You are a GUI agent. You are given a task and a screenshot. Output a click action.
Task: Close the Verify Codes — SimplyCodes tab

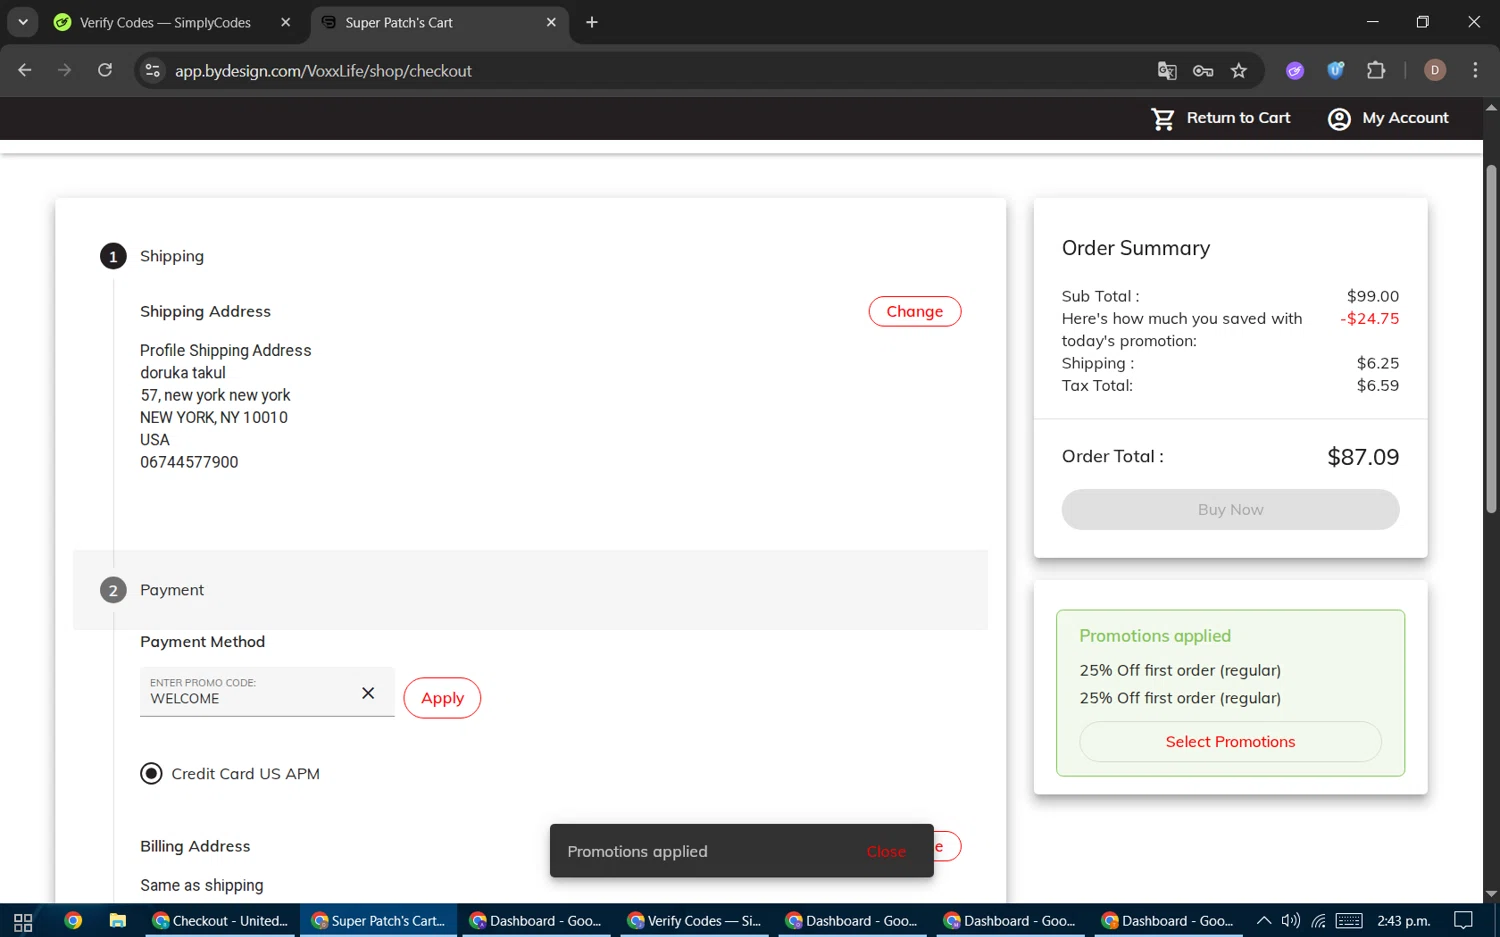pyautogui.click(x=286, y=22)
